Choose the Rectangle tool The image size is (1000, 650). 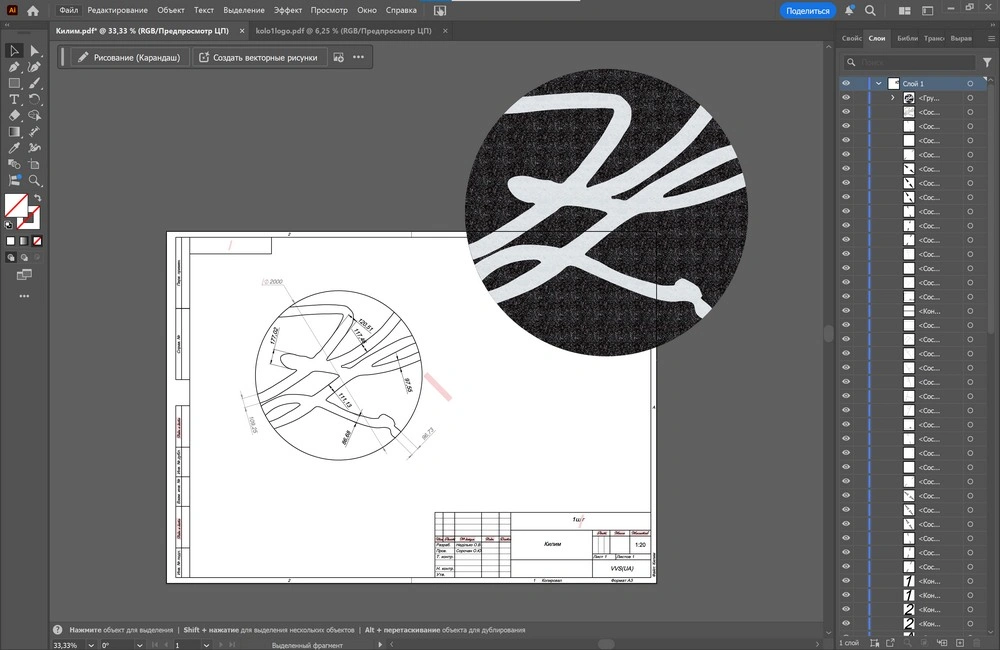15,84
